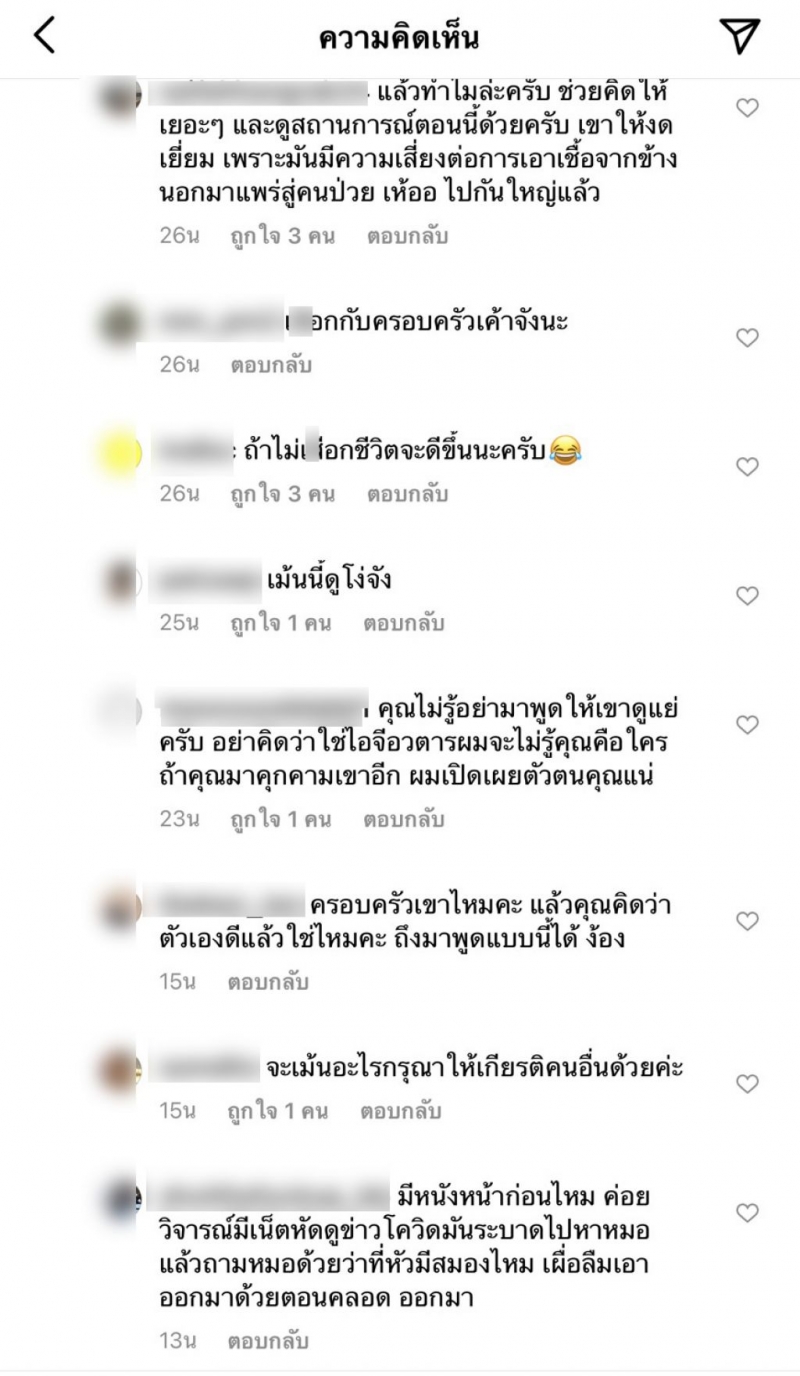This screenshot has height=1376, width=800.
Task: View likes on laughing emoji comment
Action: [x=282, y=494]
